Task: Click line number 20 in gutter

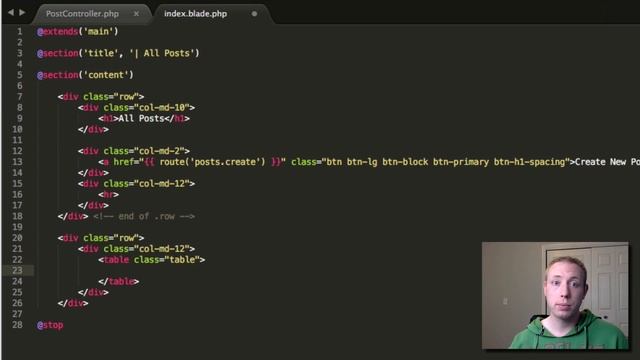Action: click(x=17, y=238)
